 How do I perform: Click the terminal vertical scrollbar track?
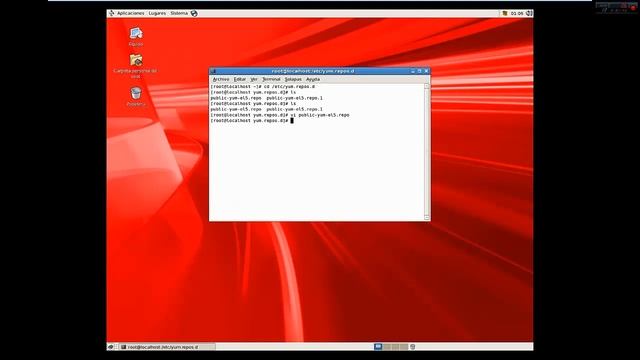click(x=427, y=152)
